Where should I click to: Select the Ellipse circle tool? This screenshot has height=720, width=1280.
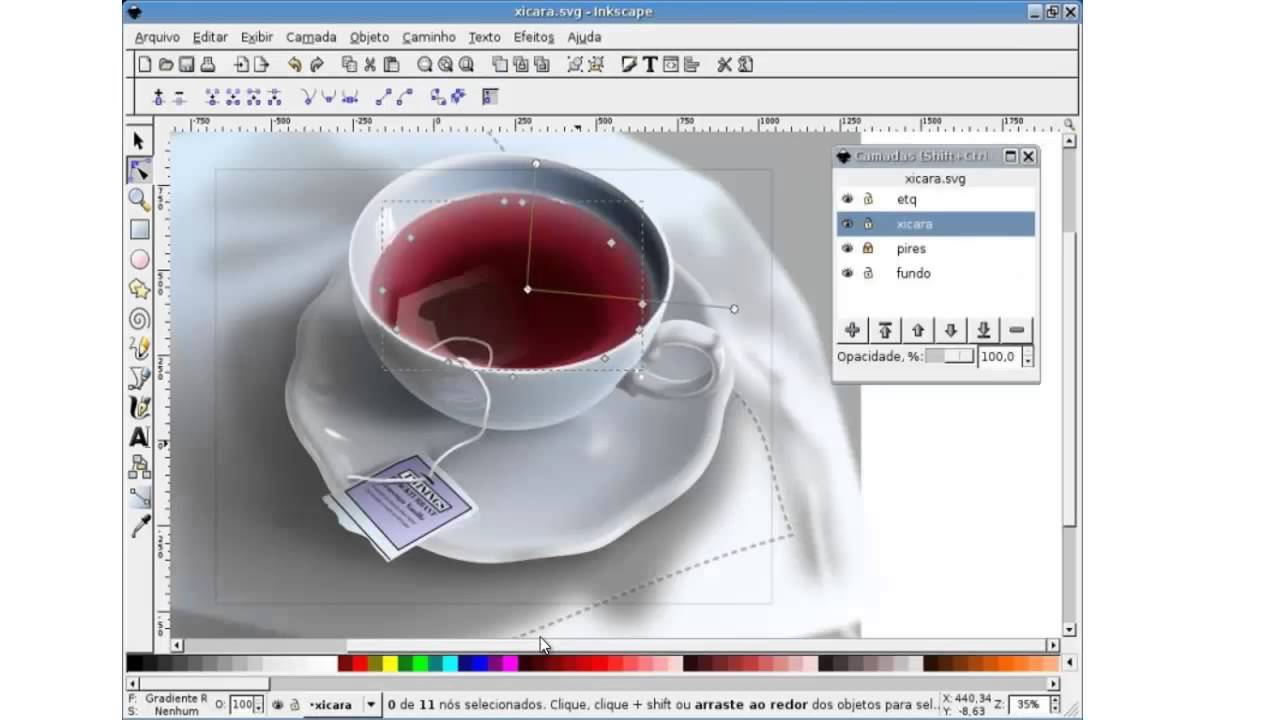[139, 259]
